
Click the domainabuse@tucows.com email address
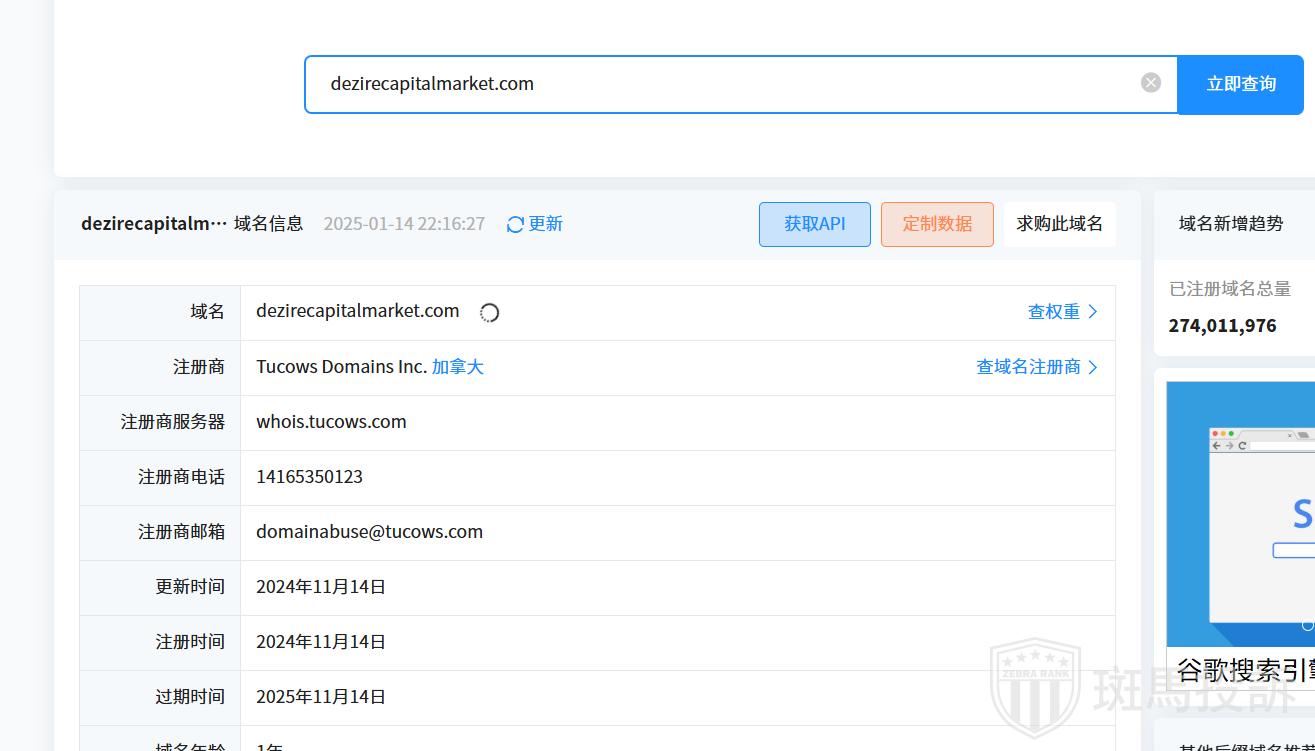pyautogui.click(x=369, y=532)
